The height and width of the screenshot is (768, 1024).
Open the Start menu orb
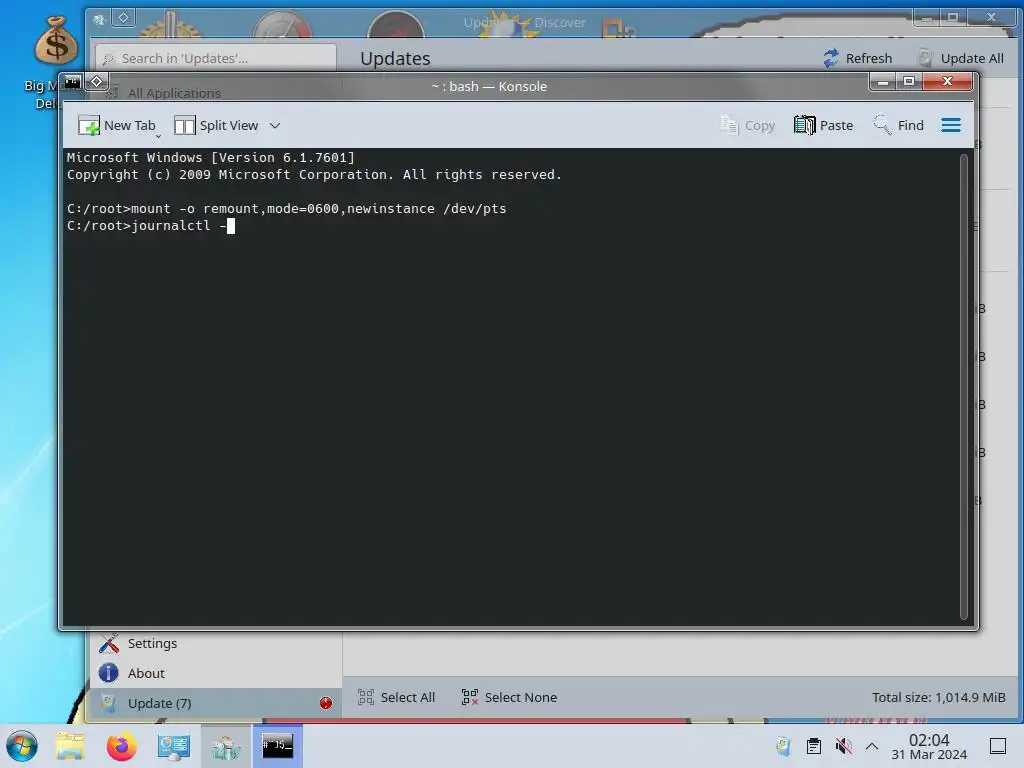click(22, 746)
